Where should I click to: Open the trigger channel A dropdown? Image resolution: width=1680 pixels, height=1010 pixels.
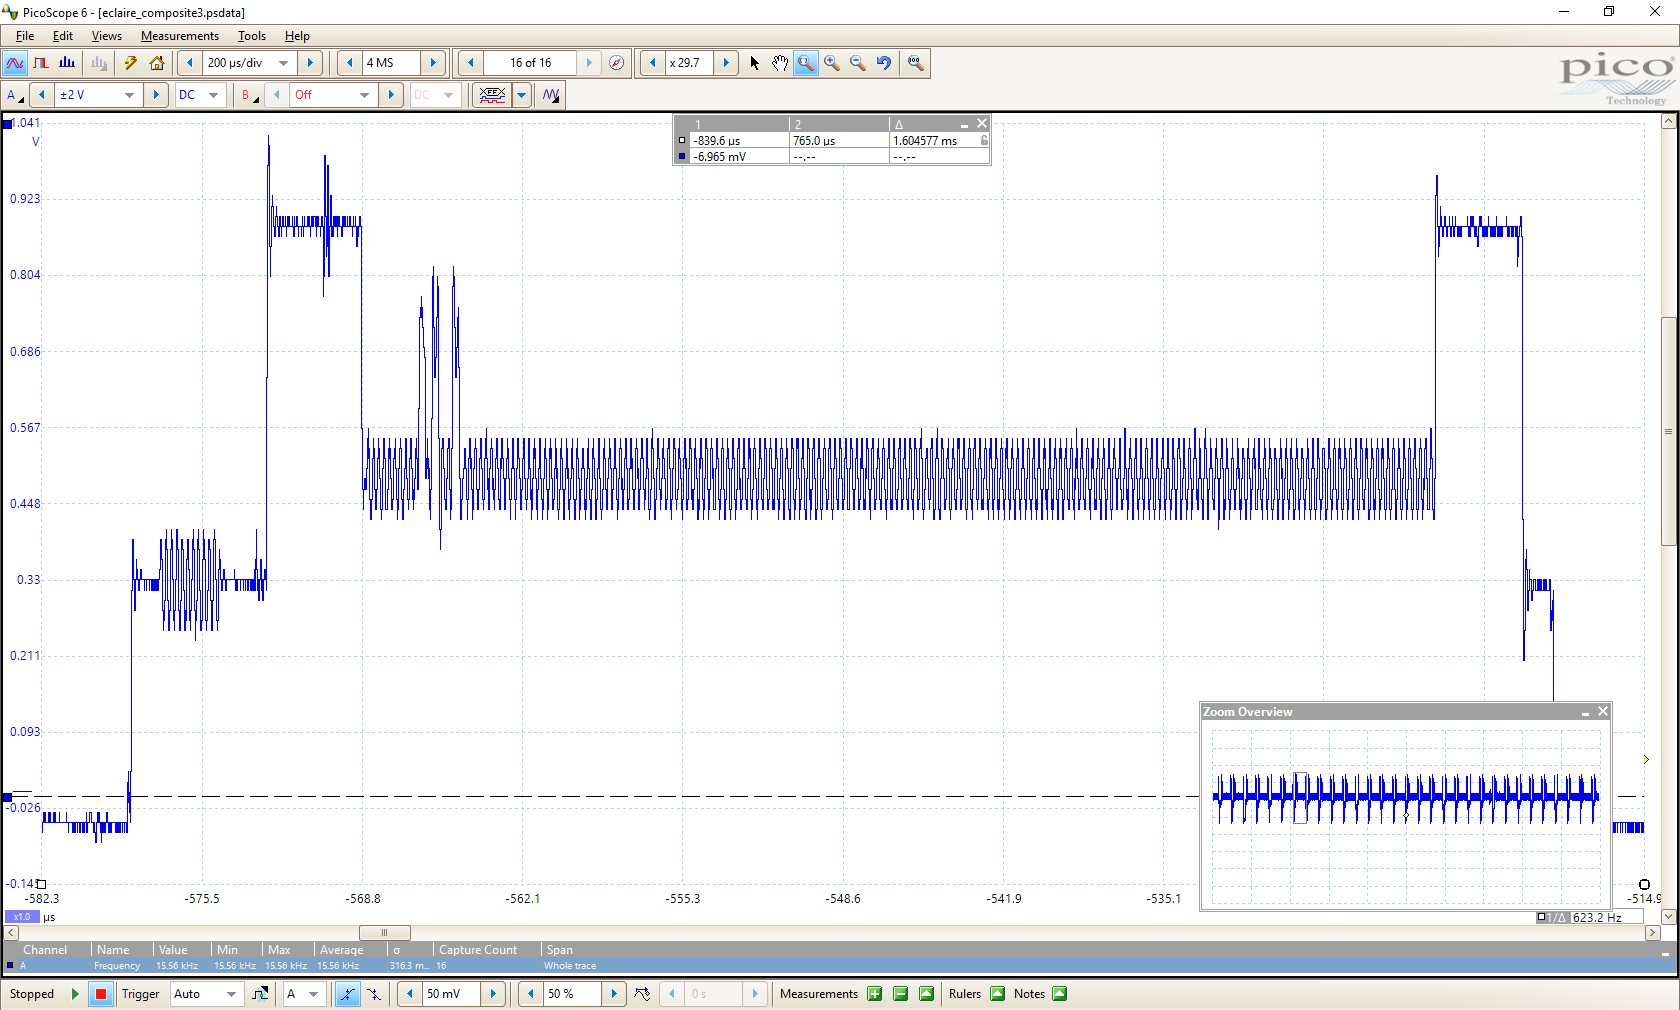coord(314,994)
